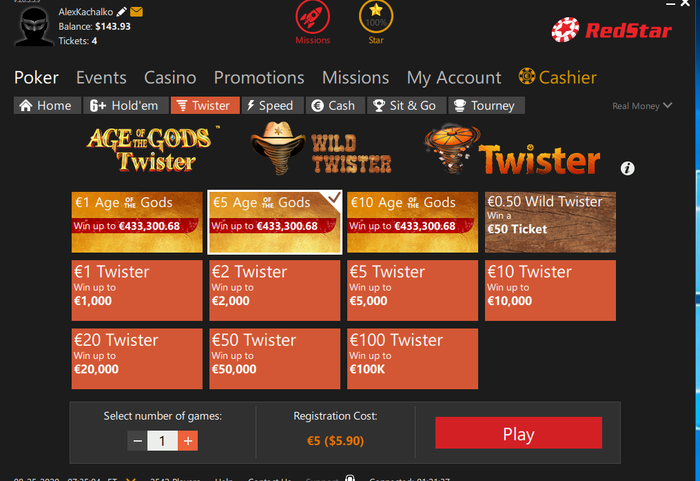The image size is (700, 481).
Task: Choose the €100 Twister game
Action: (x=412, y=359)
